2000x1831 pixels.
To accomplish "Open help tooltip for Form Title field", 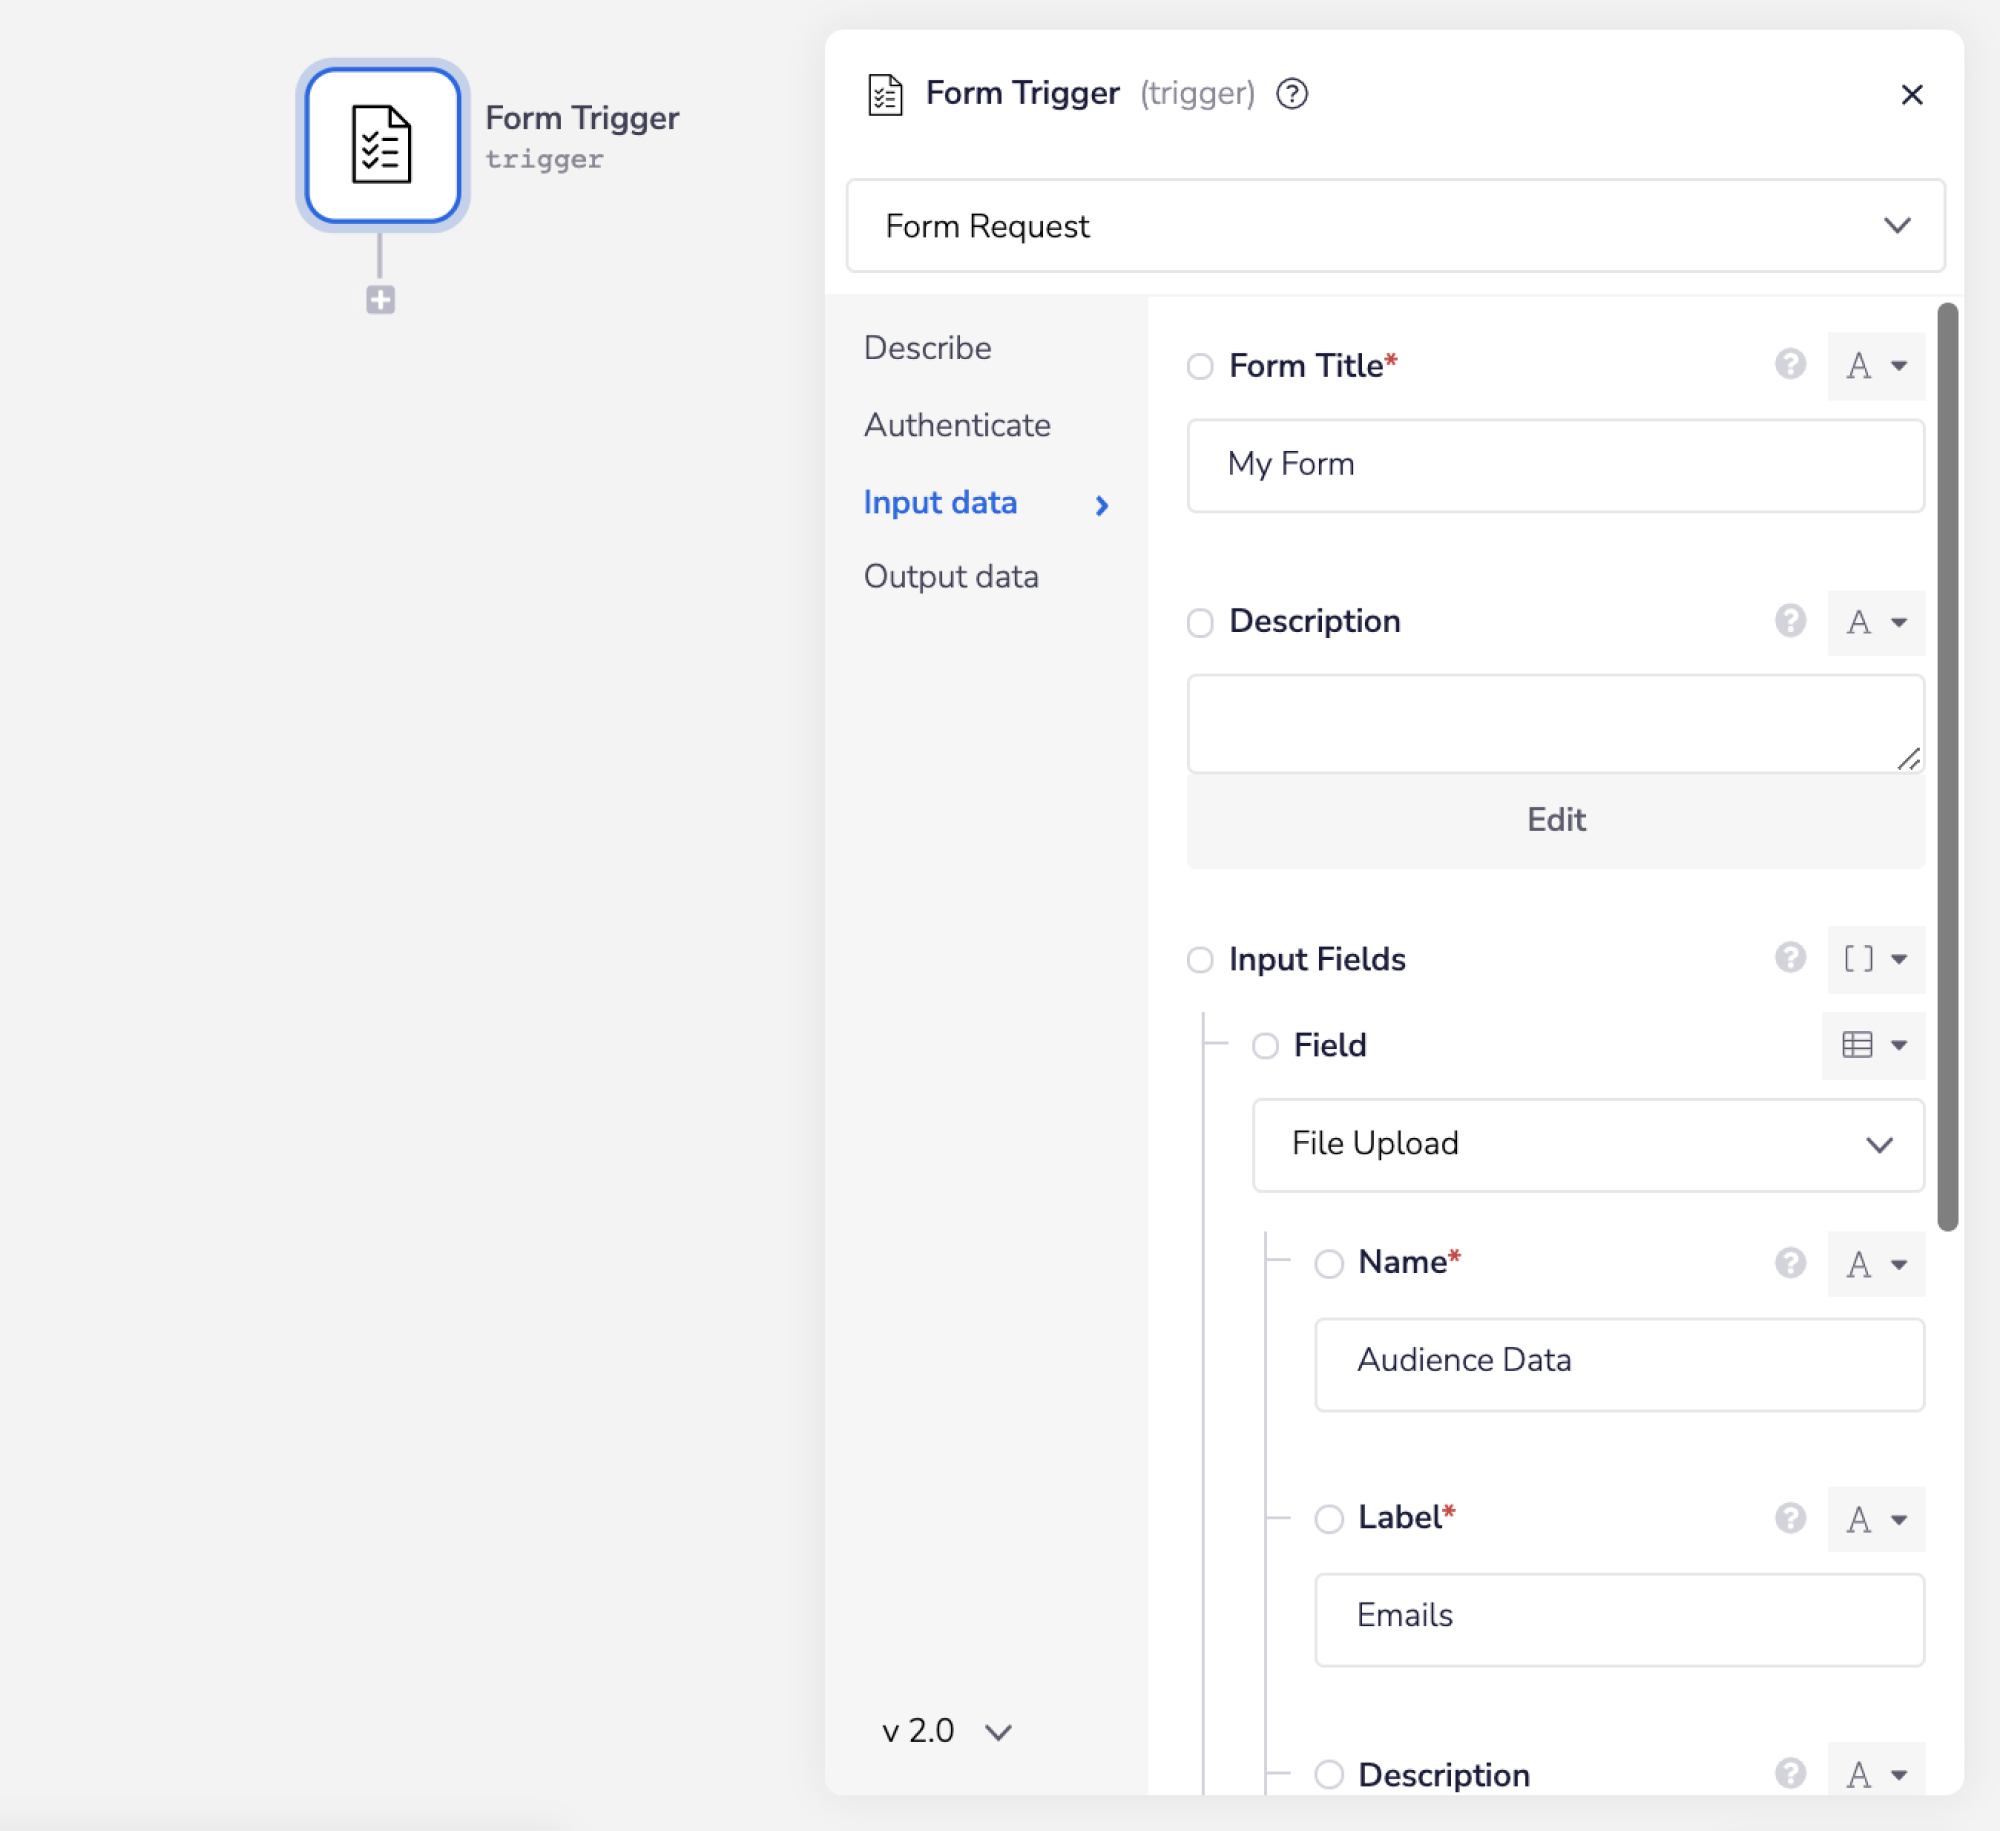I will click(x=1790, y=365).
